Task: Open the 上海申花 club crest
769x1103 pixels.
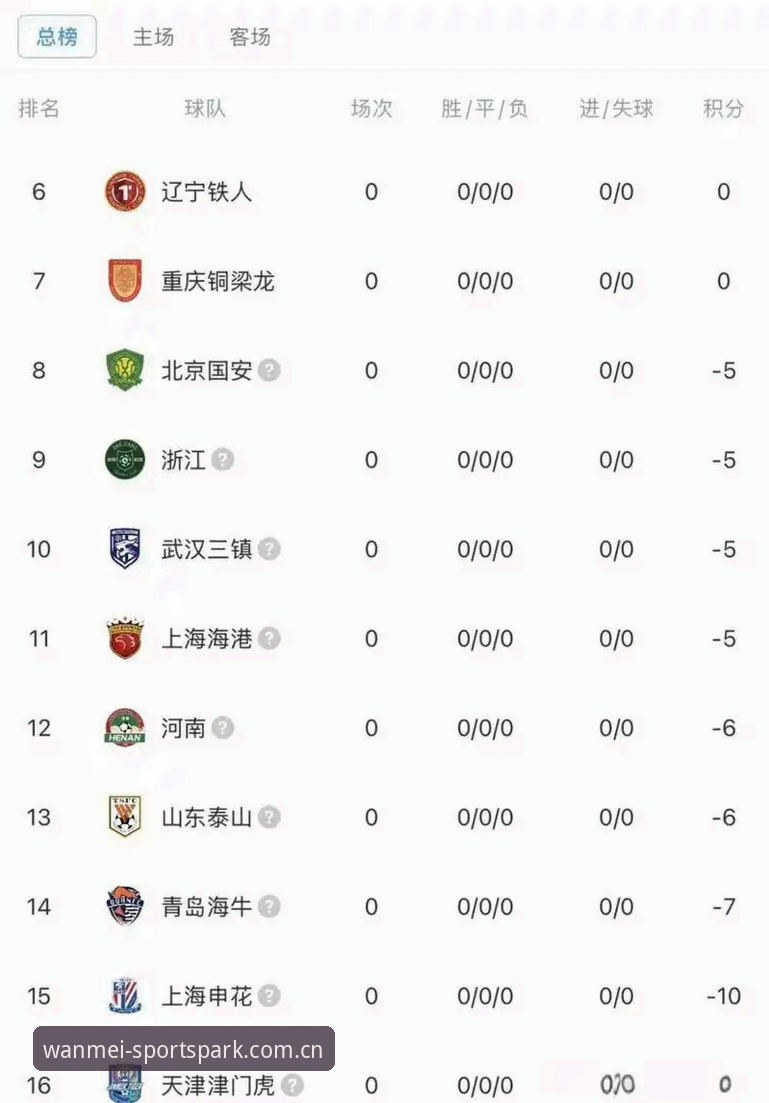Action: coord(125,995)
